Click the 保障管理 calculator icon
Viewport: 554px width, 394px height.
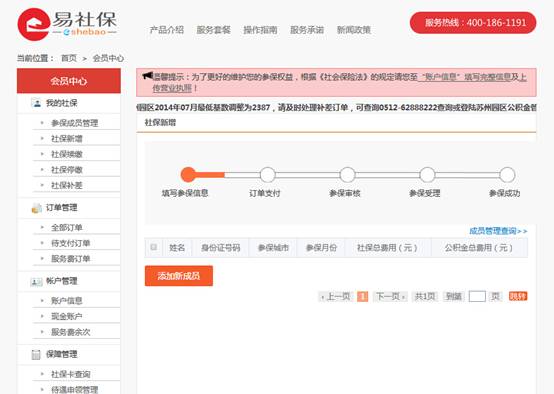coord(36,354)
